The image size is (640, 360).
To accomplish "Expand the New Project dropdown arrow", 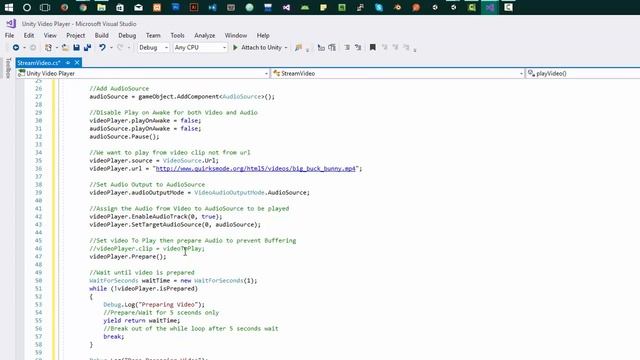I will click(56, 48).
